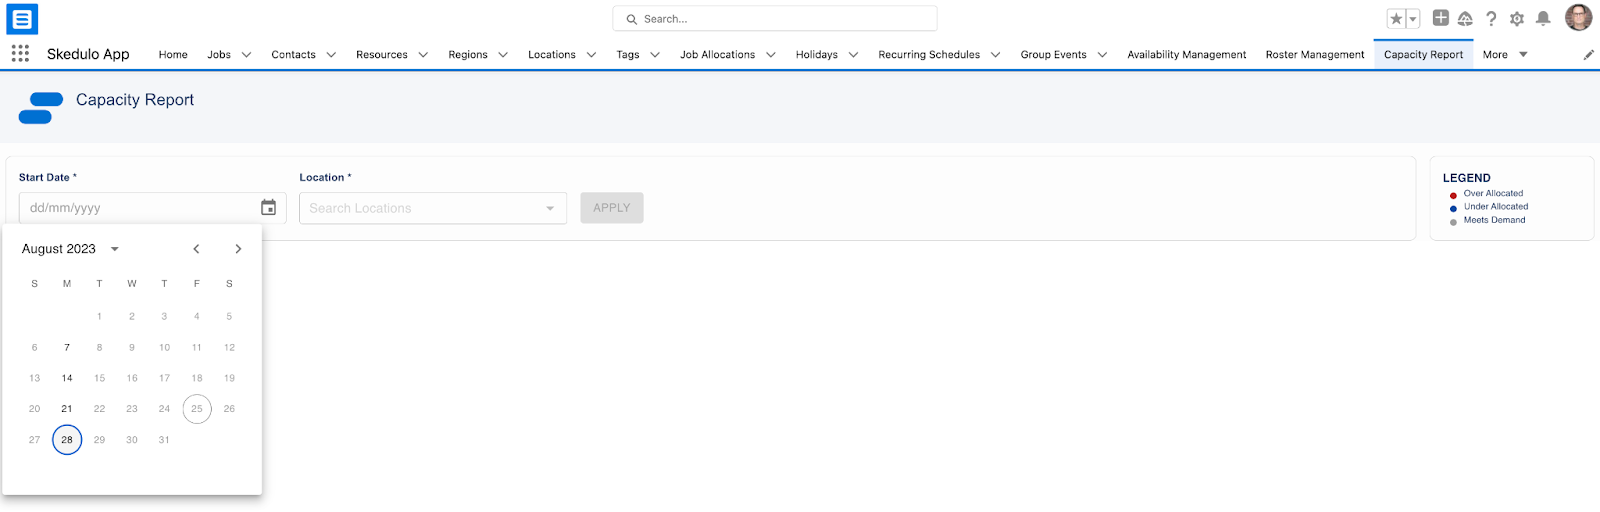Click August 25 in calendar
Image resolution: width=1600 pixels, height=512 pixels.
tap(197, 409)
